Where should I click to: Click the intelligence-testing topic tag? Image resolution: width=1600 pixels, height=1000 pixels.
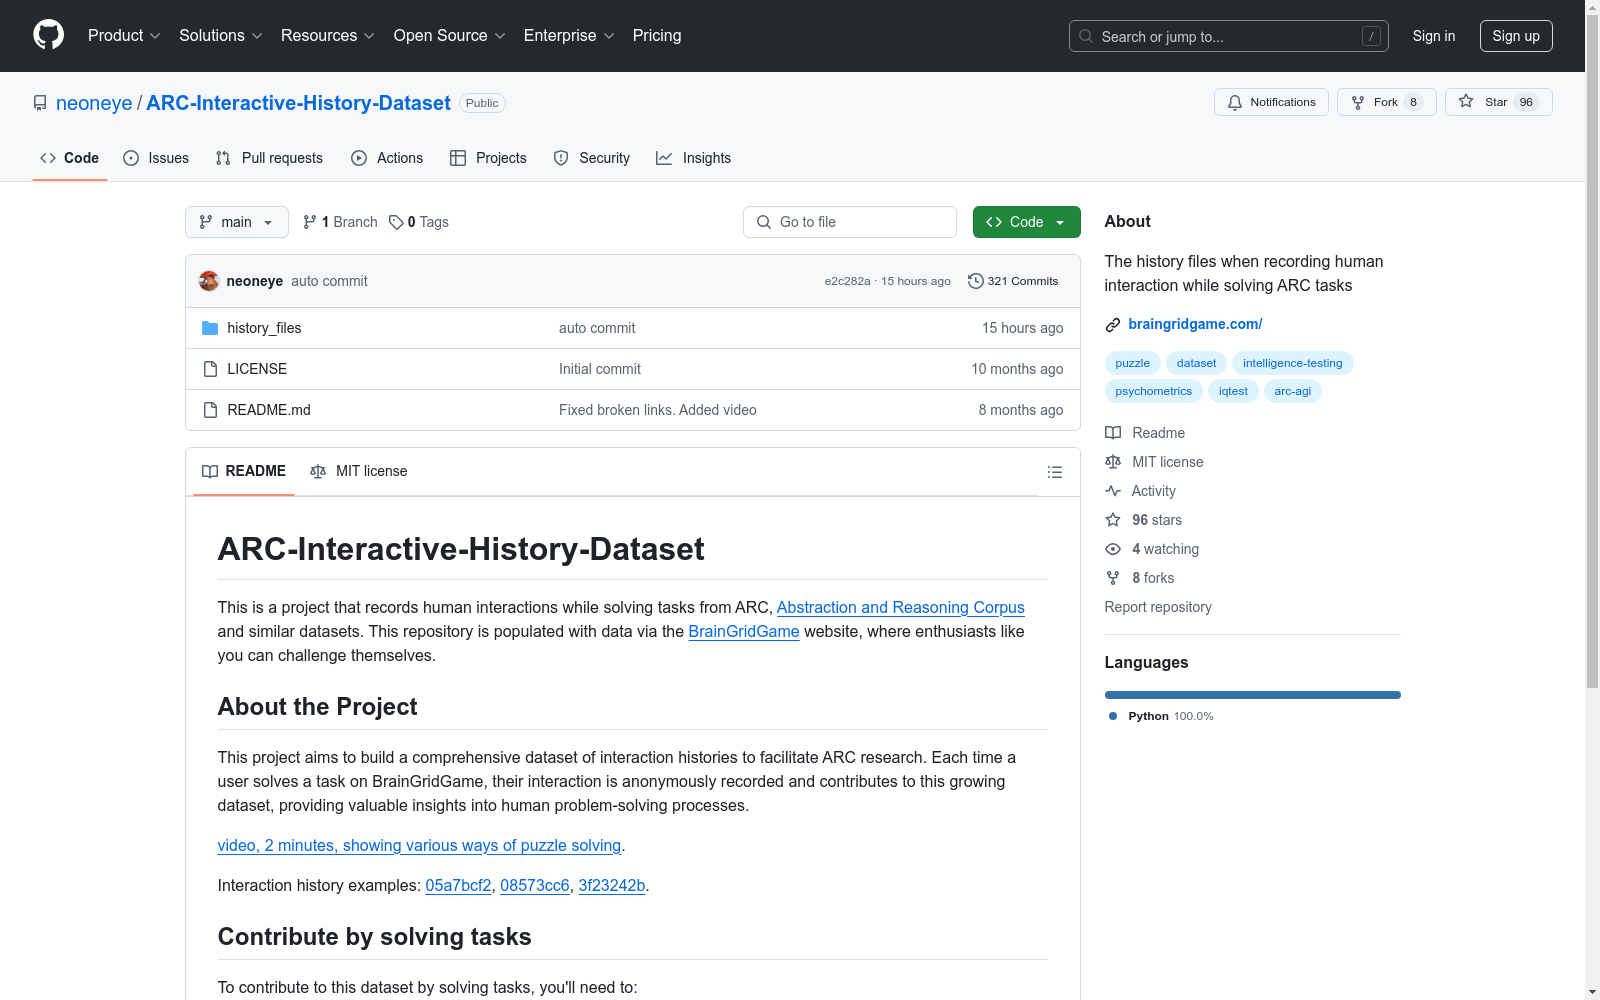click(1292, 363)
